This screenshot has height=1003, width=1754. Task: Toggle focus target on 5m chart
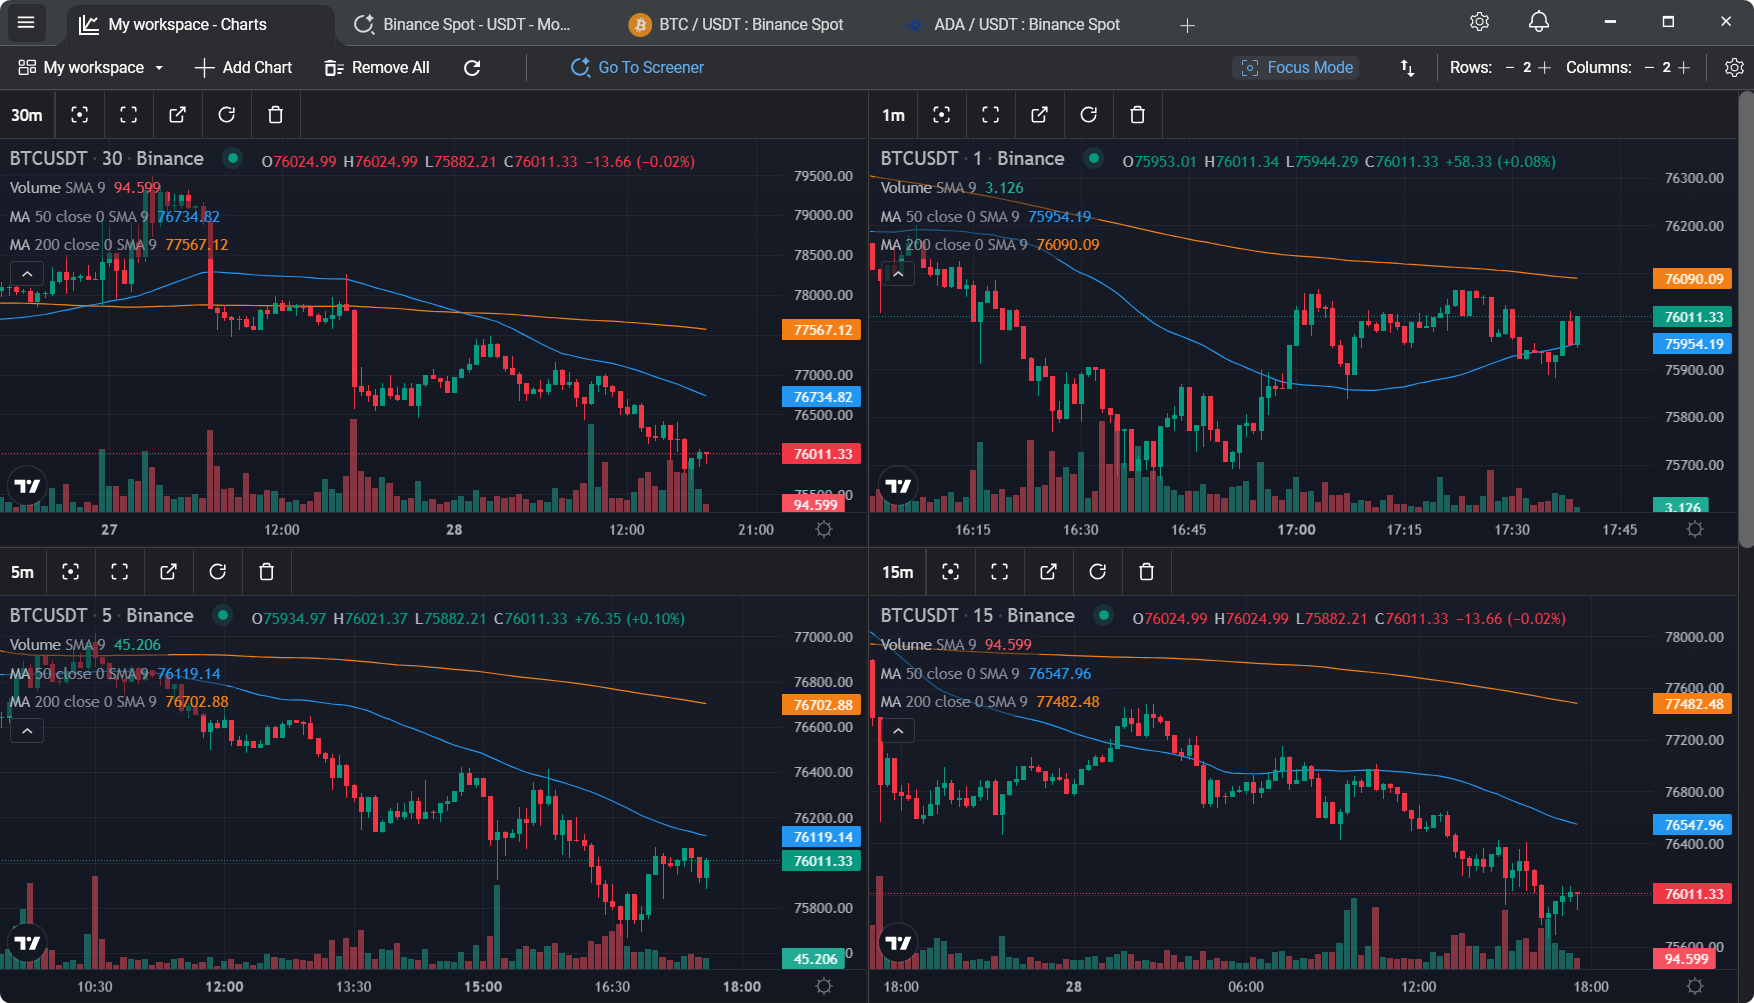coord(70,572)
